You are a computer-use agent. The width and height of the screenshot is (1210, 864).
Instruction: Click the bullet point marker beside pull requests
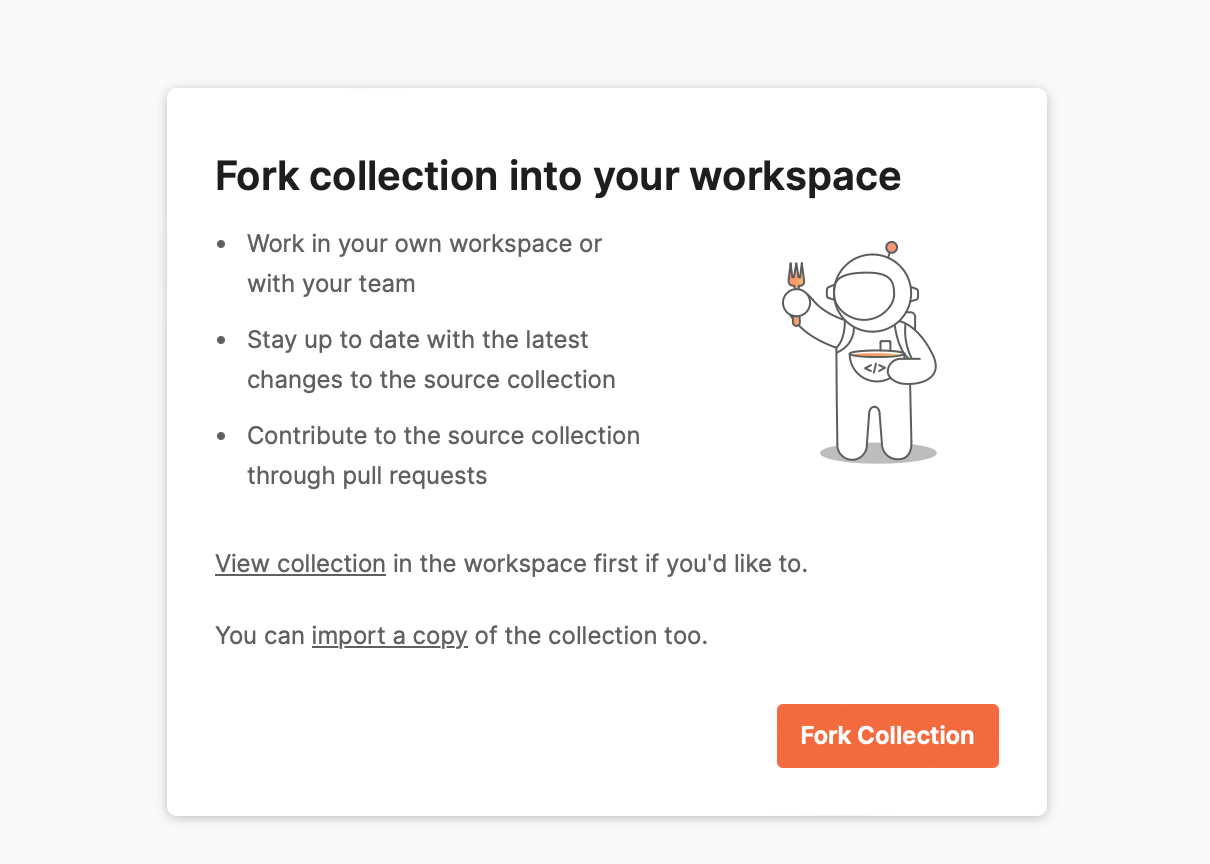[221, 436]
